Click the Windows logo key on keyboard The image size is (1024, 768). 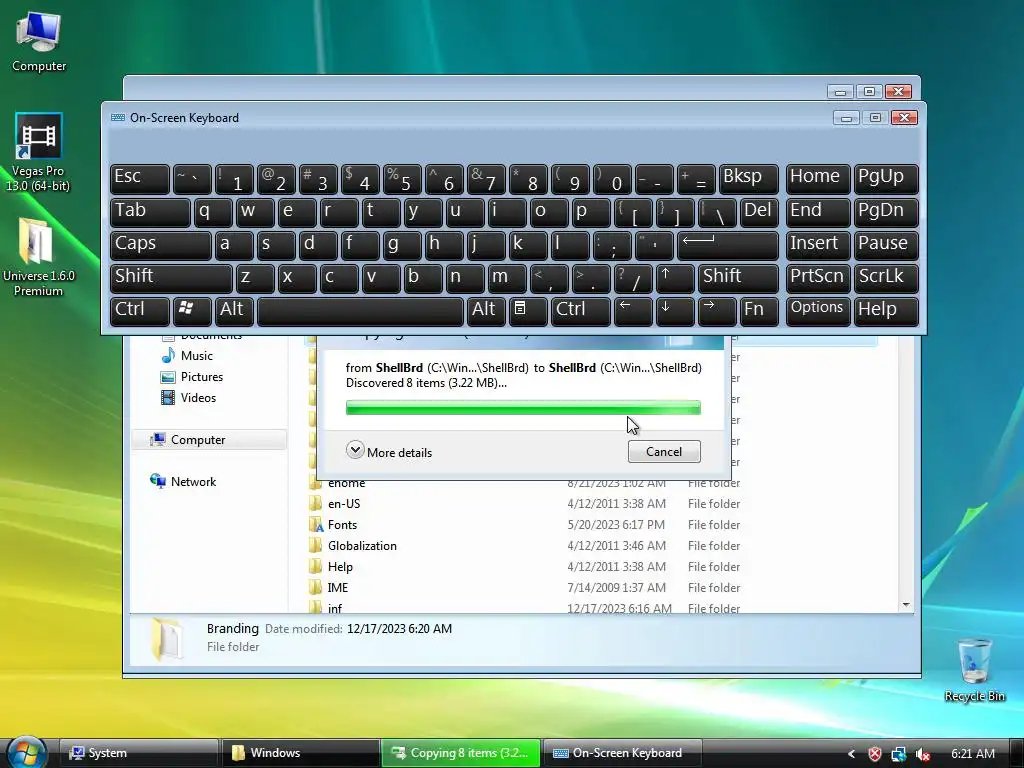point(191,311)
